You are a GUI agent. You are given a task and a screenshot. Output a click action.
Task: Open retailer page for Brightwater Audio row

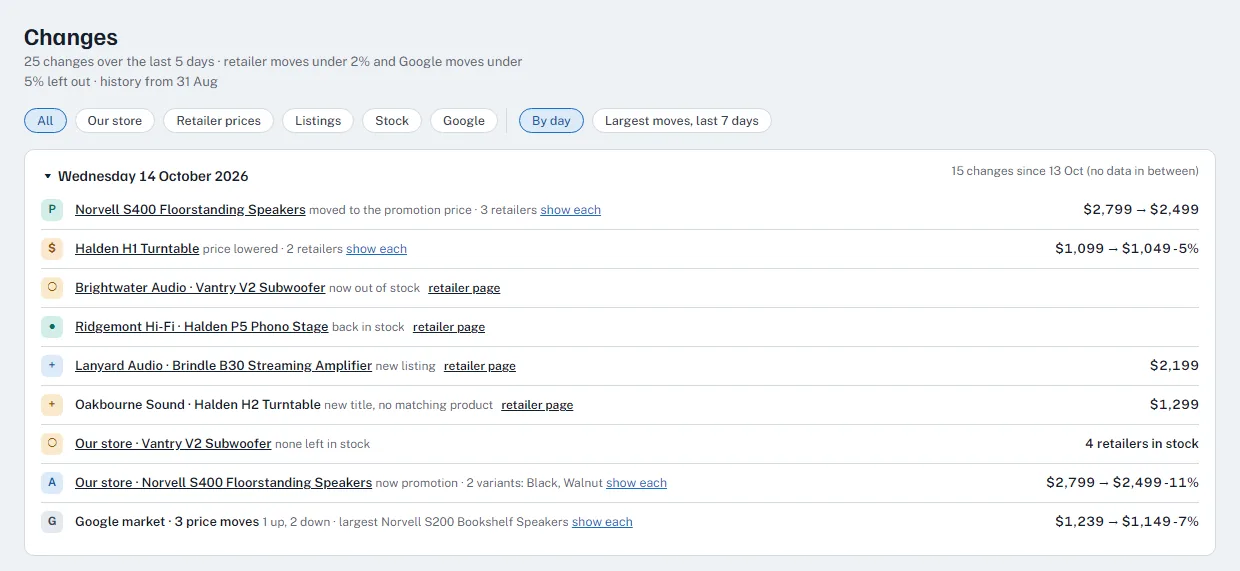[x=464, y=288]
